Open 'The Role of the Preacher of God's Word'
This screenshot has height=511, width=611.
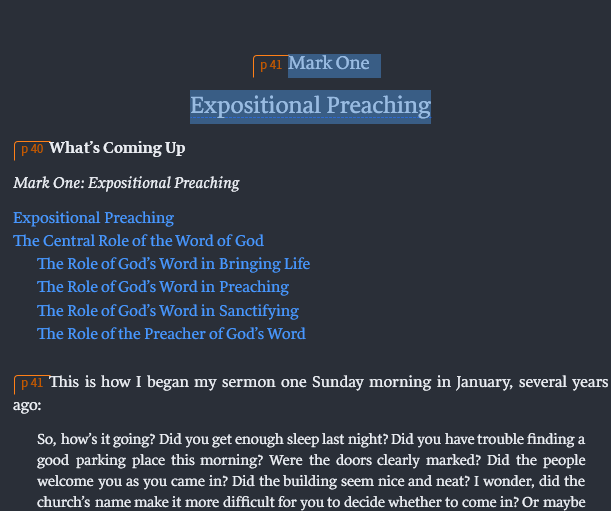(171, 334)
